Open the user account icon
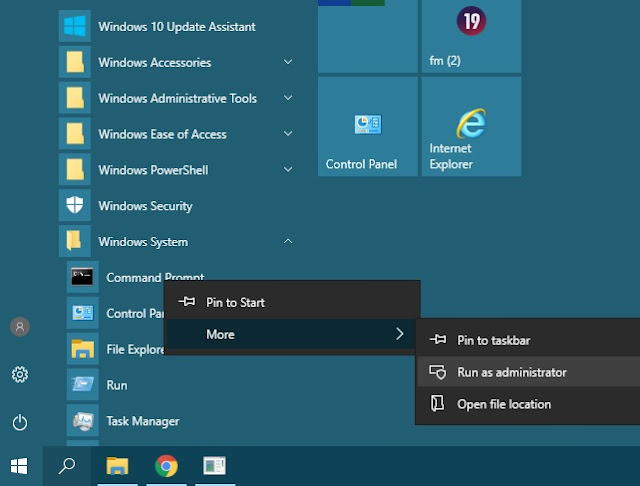Screen dimensions: 640x486 click(x=20, y=327)
